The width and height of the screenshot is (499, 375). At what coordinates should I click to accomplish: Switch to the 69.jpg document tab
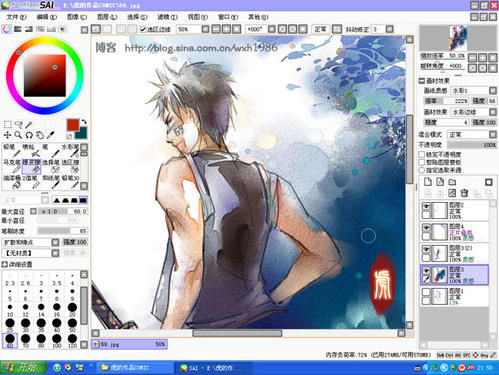point(129,344)
